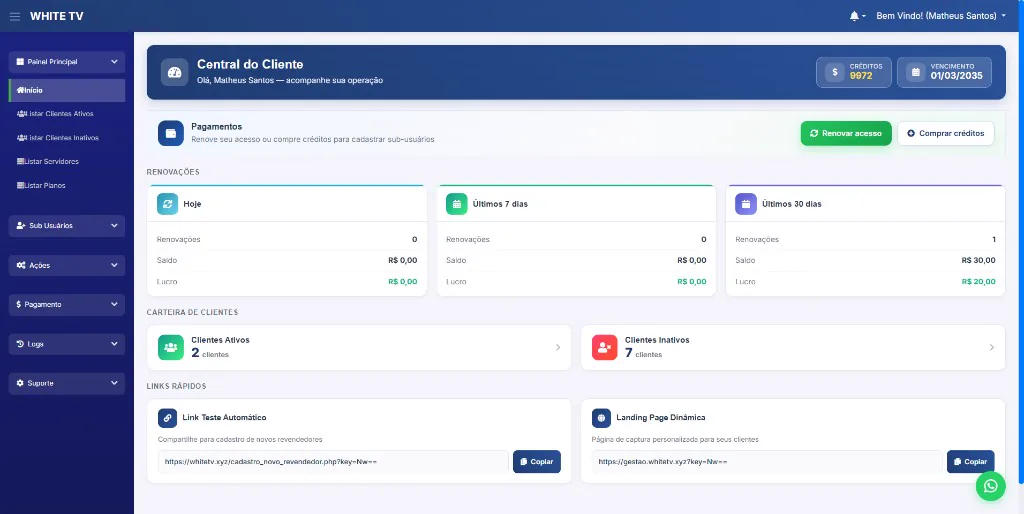Click the Últimos 30 dias heading
This screenshot has width=1024, height=514.
tap(792, 204)
